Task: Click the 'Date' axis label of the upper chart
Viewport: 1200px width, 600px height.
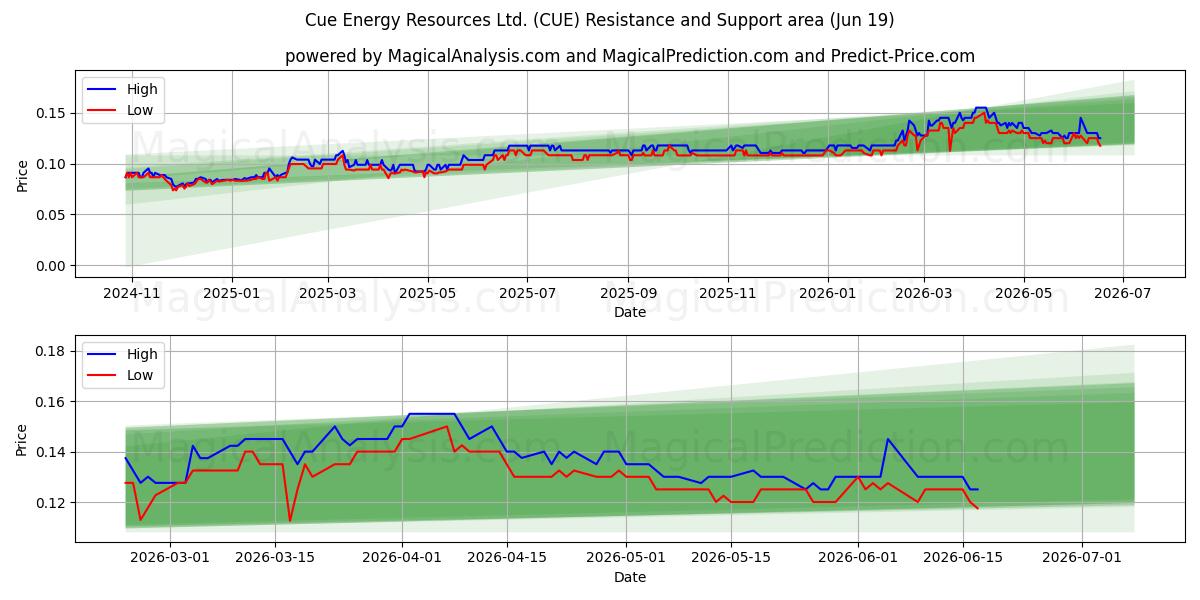Action: pos(630,312)
